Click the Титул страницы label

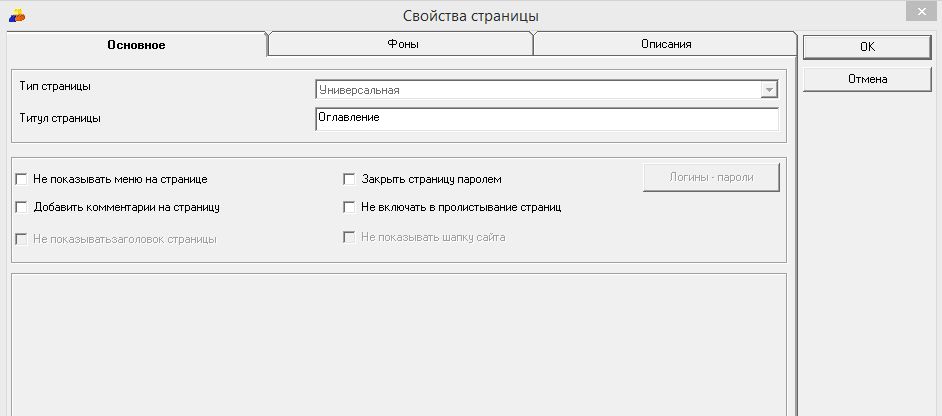pyautogui.click(x=60, y=118)
